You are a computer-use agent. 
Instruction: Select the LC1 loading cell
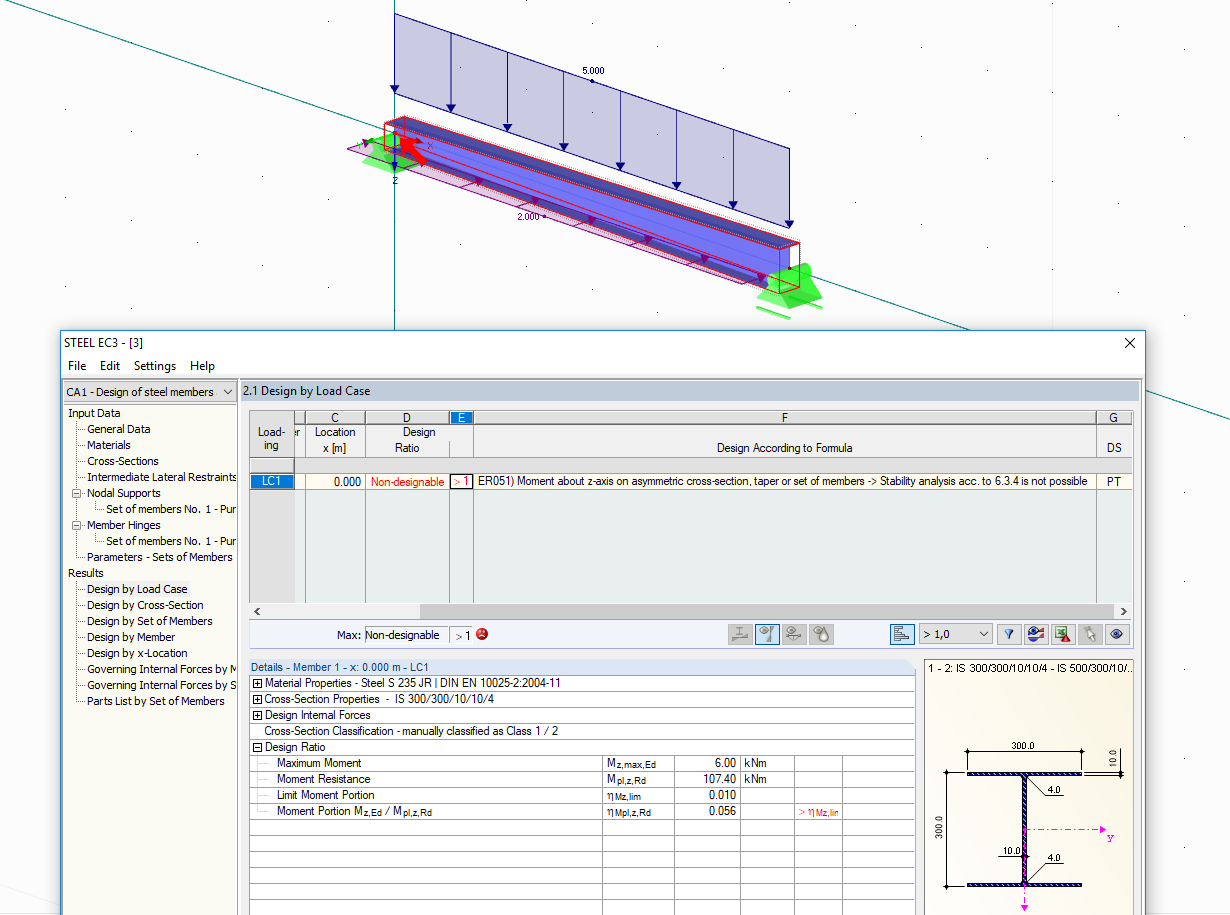(271, 481)
